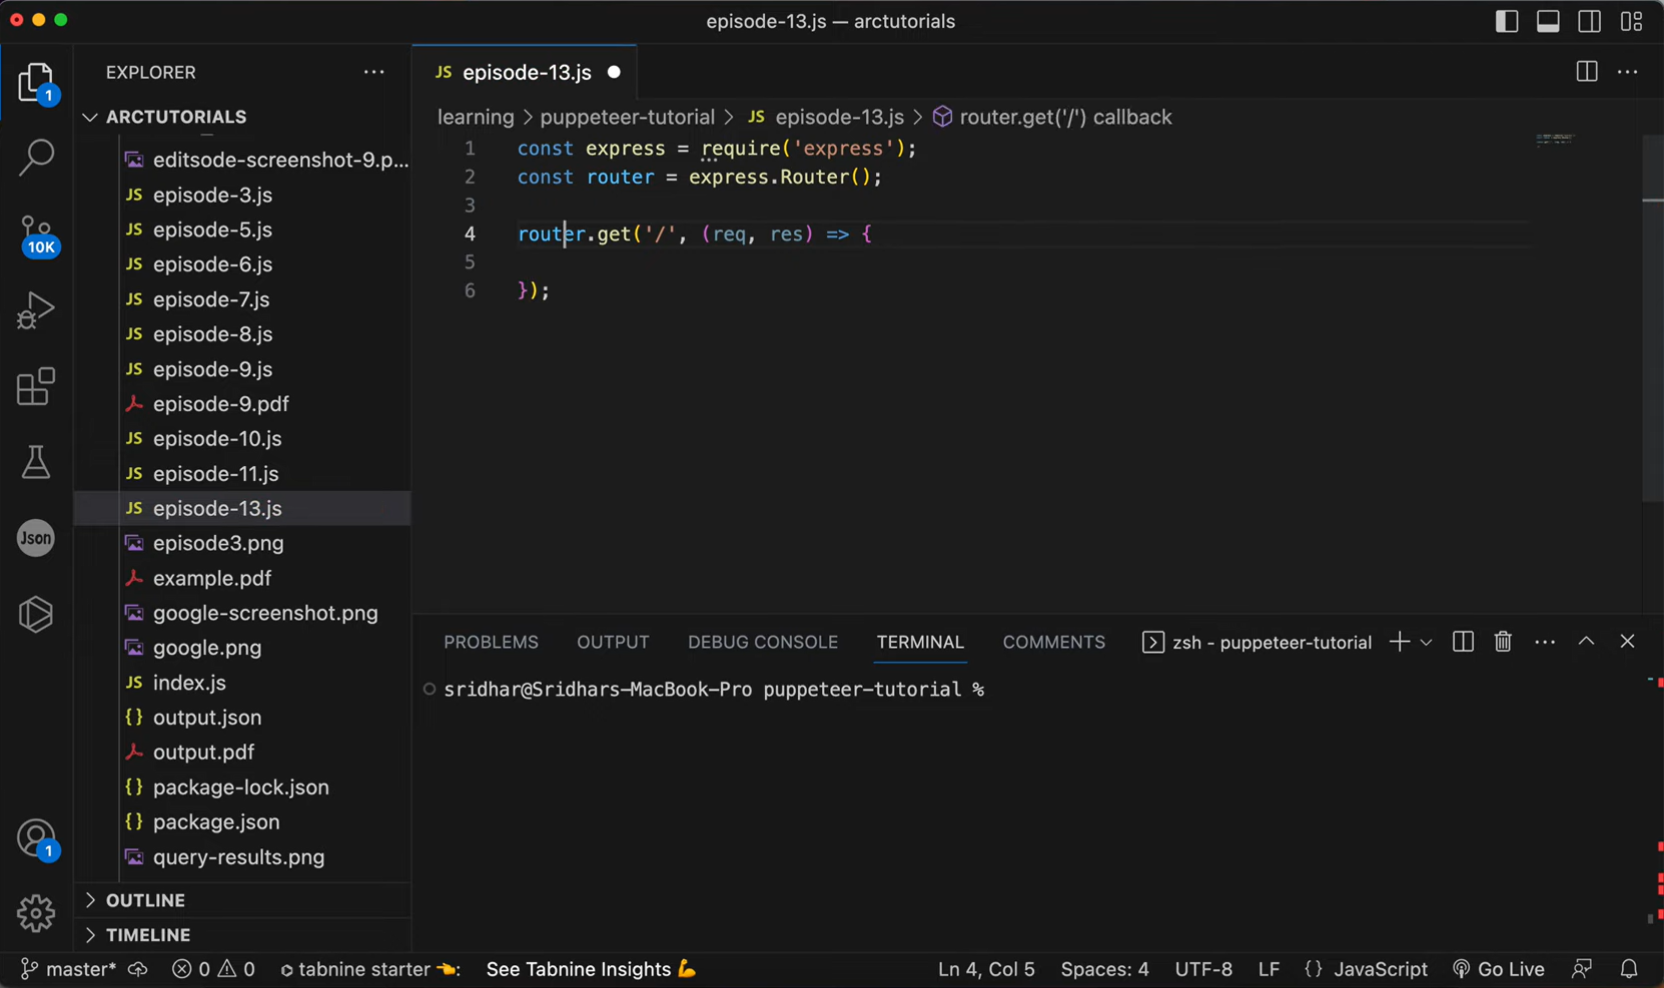Click the JavaScript language mode selector
1664x988 pixels.
[x=1379, y=969]
